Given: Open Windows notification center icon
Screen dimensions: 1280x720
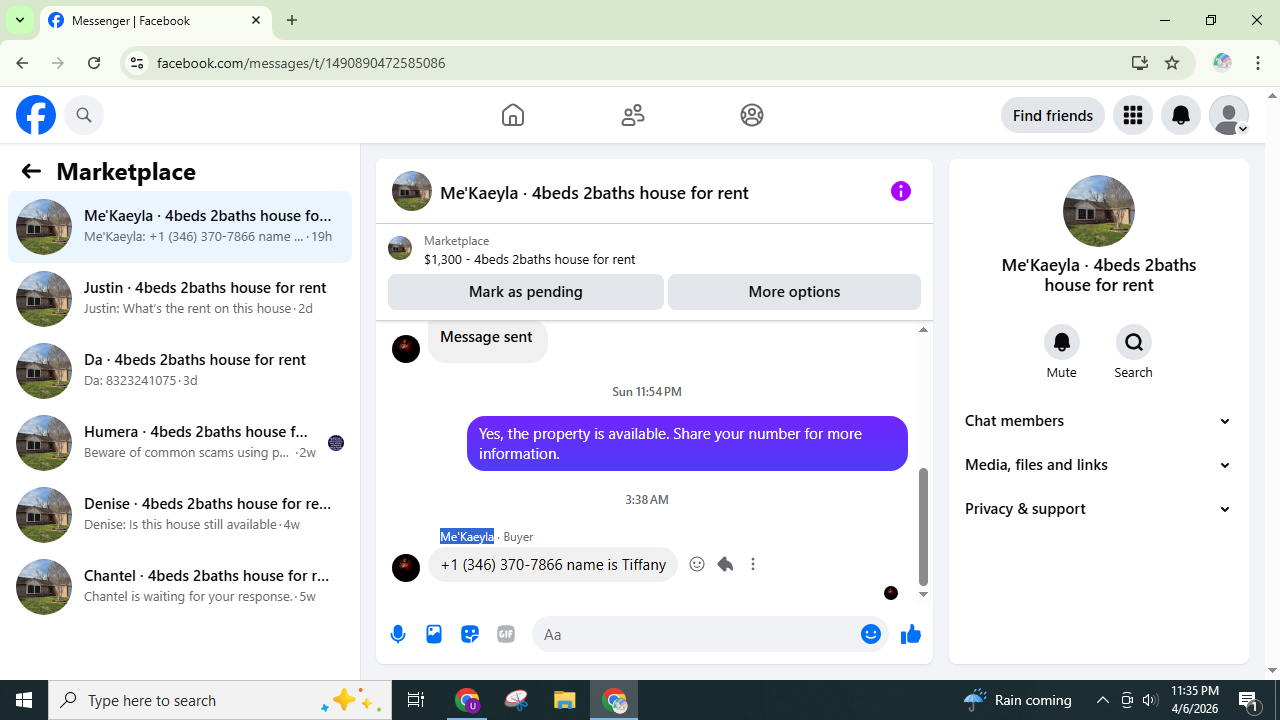Looking at the screenshot, I should (1249, 700).
